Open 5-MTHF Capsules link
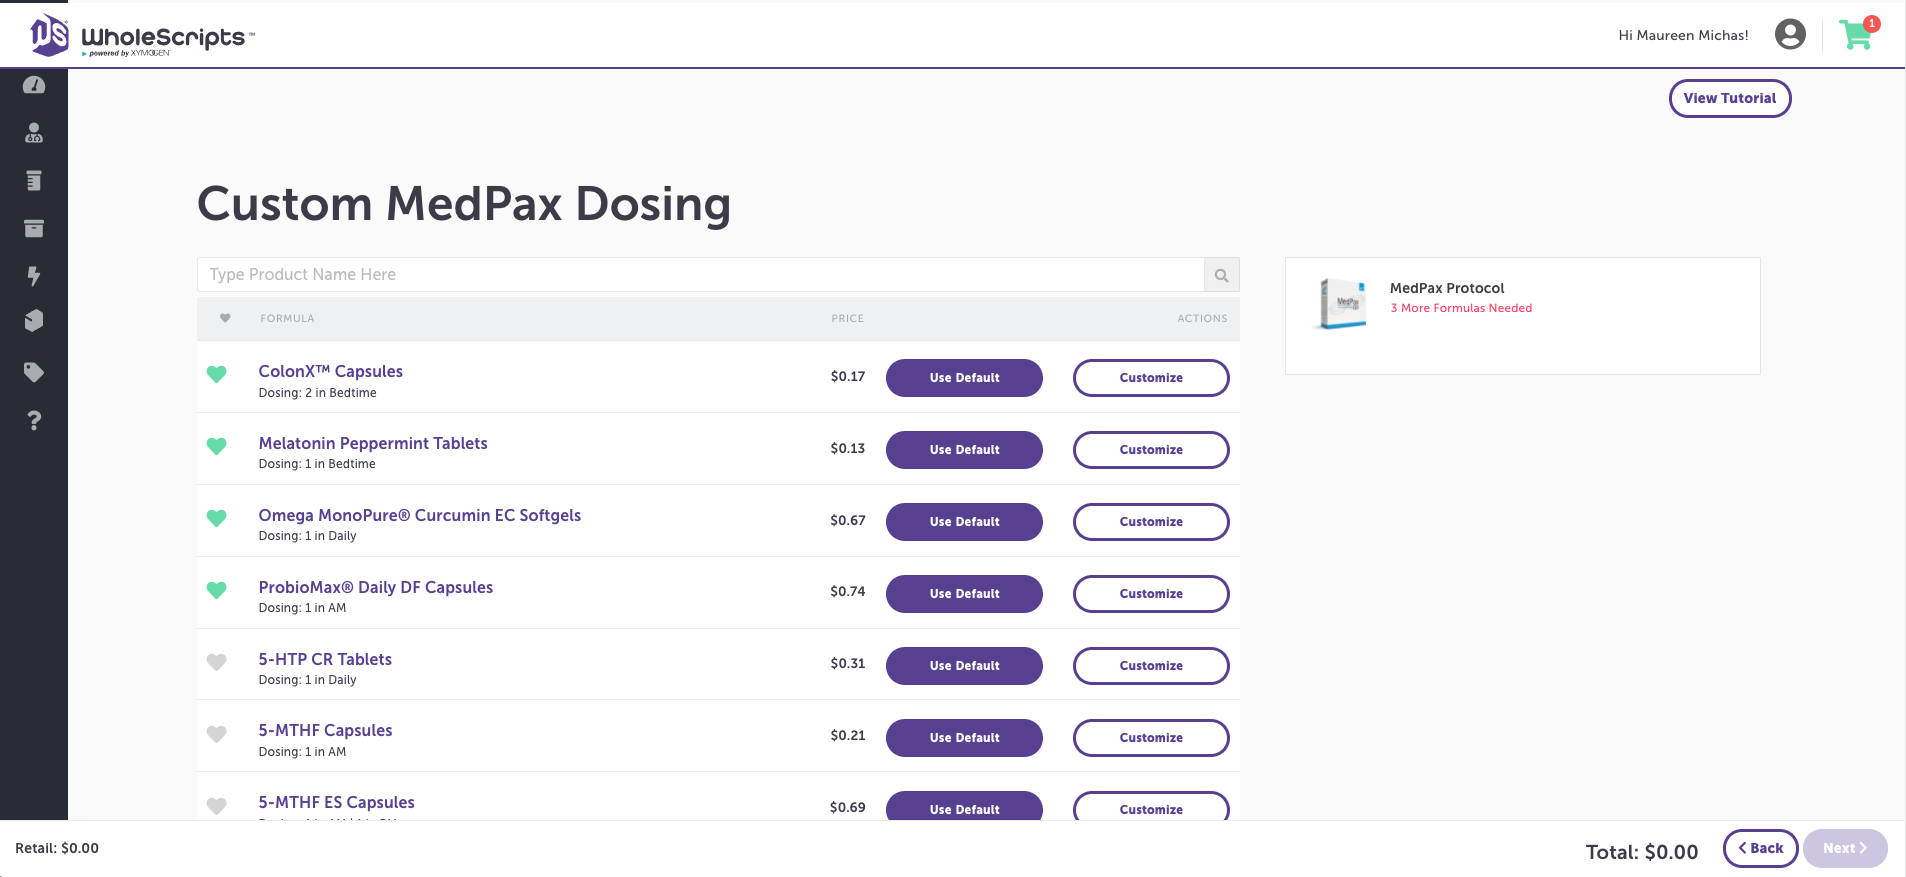Viewport: 1906px width, 877px height. pyautogui.click(x=325, y=730)
